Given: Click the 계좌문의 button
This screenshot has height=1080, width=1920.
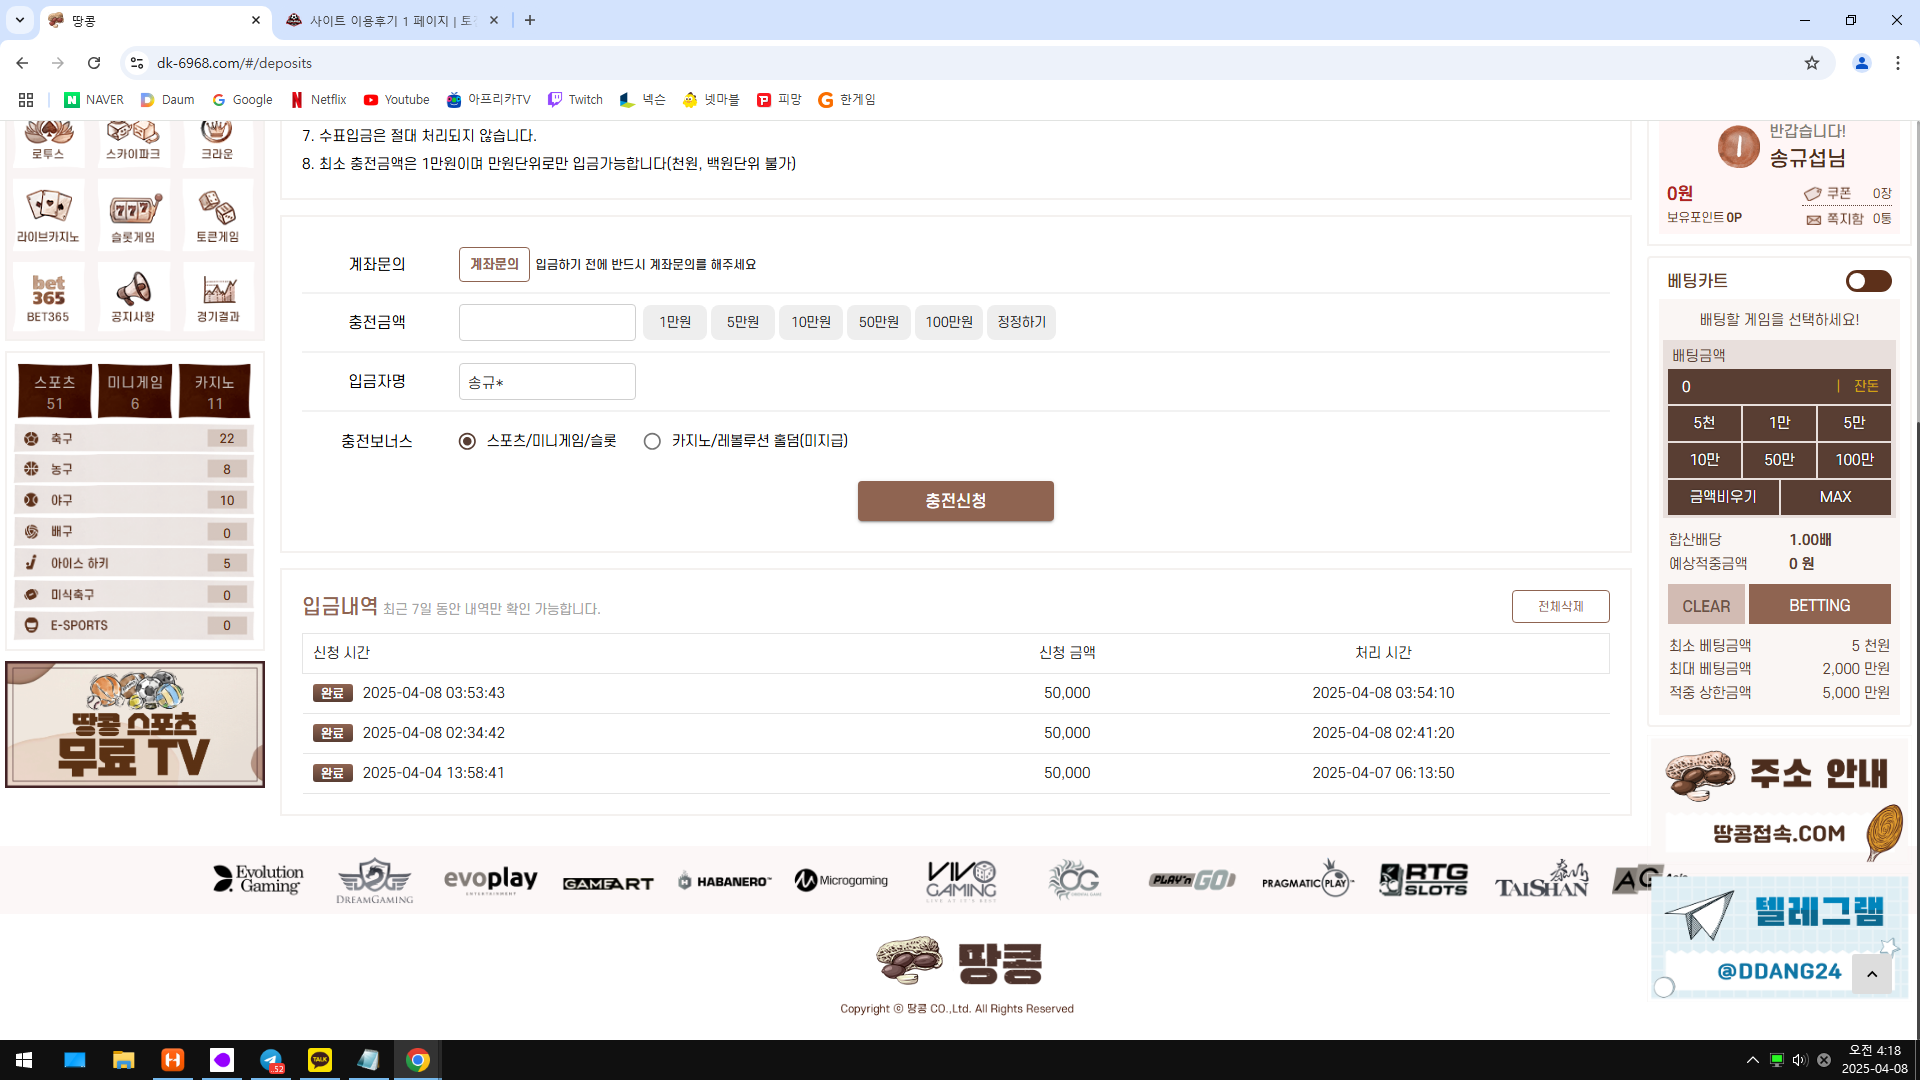Looking at the screenshot, I should coord(494,264).
